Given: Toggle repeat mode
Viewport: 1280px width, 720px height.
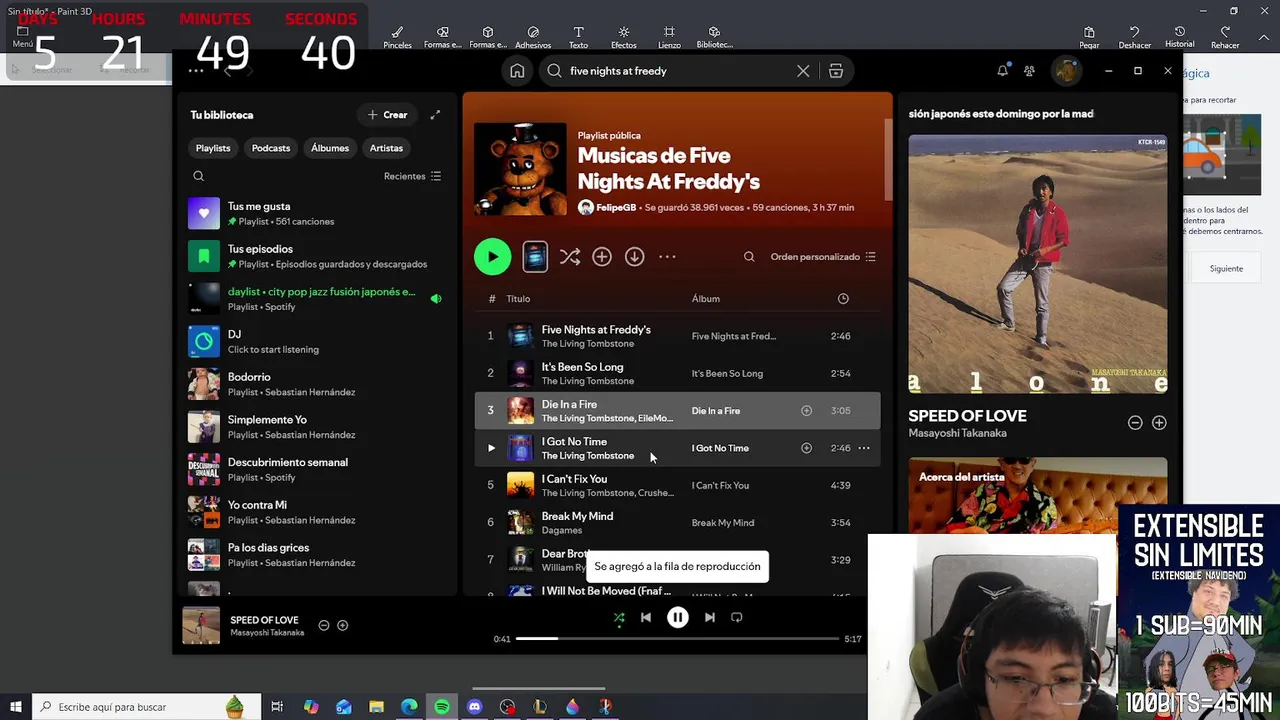Looking at the screenshot, I should point(737,617).
